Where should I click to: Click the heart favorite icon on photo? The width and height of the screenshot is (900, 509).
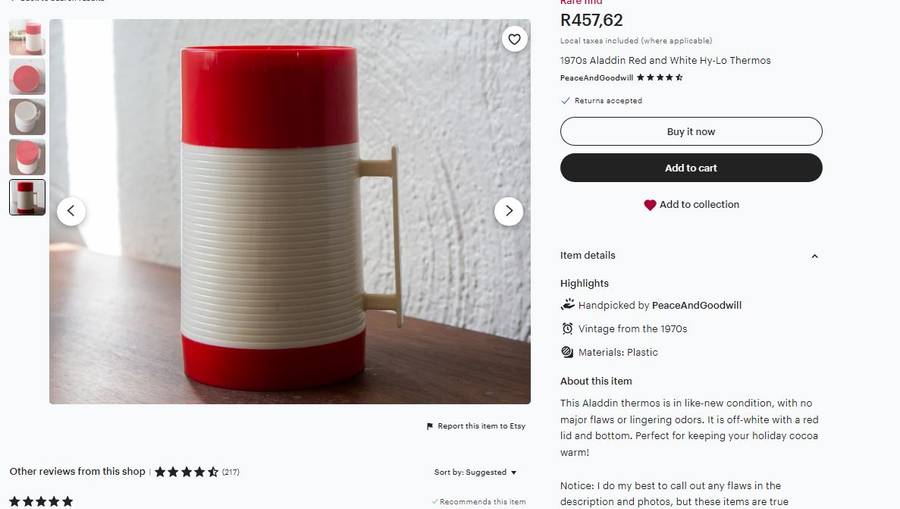514,40
